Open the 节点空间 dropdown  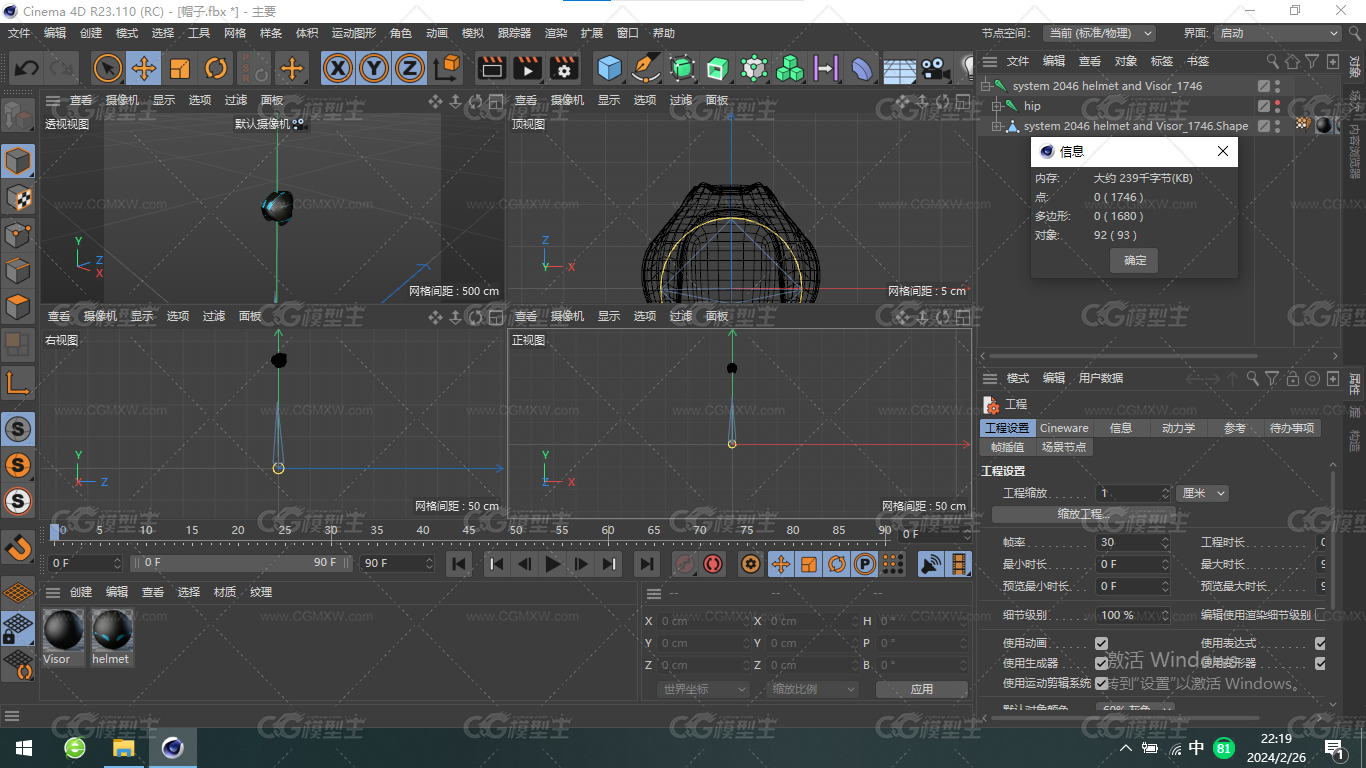click(x=1099, y=33)
